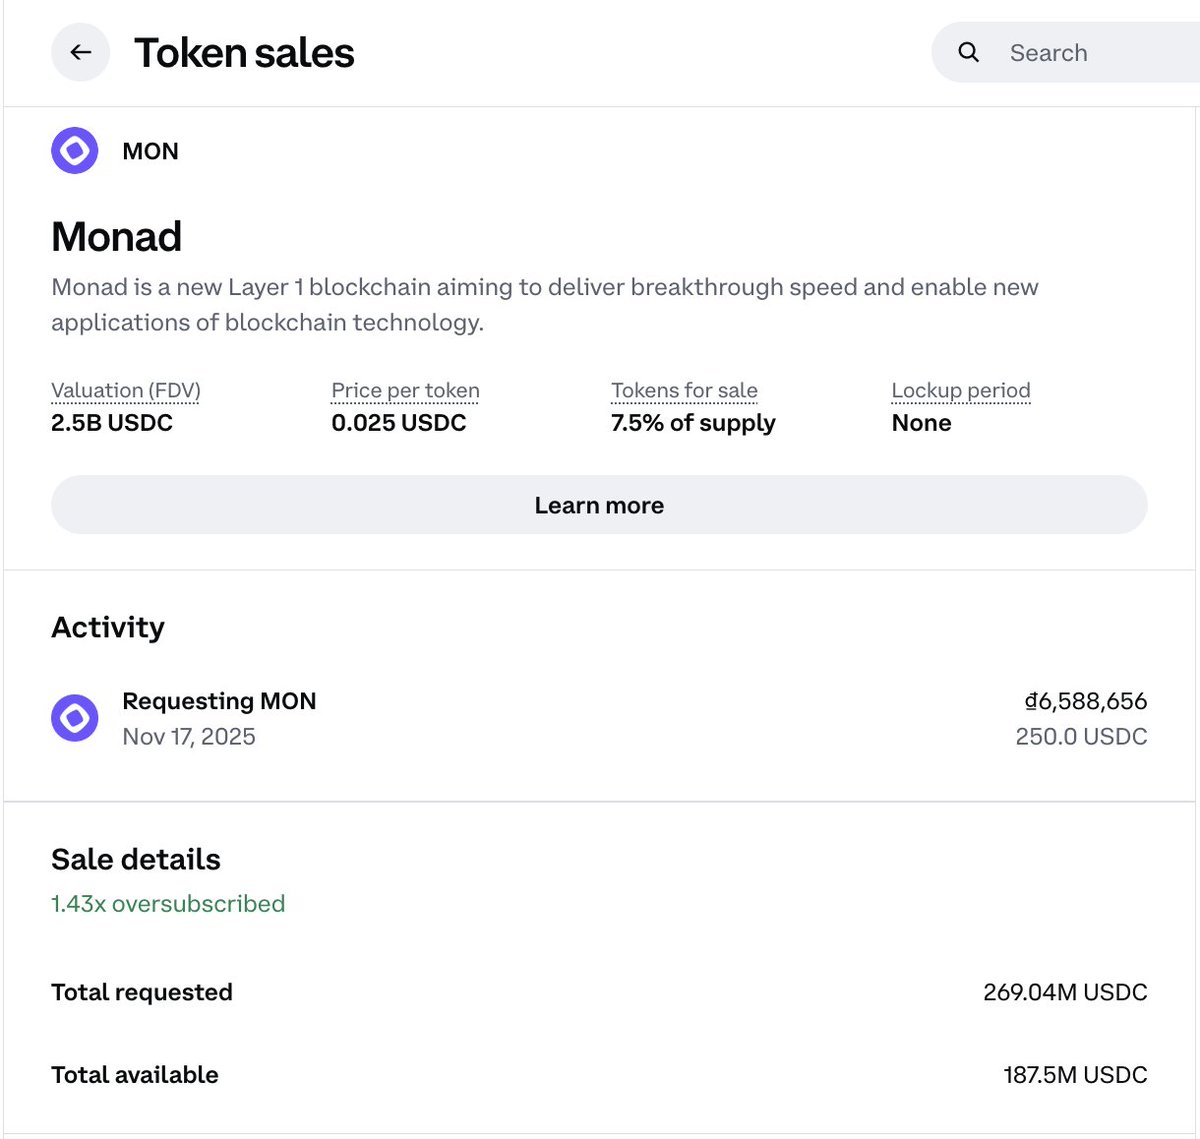Click the Valuation (FDV) label tooltip
Screen dimensions: 1200x1139
[126, 391]
